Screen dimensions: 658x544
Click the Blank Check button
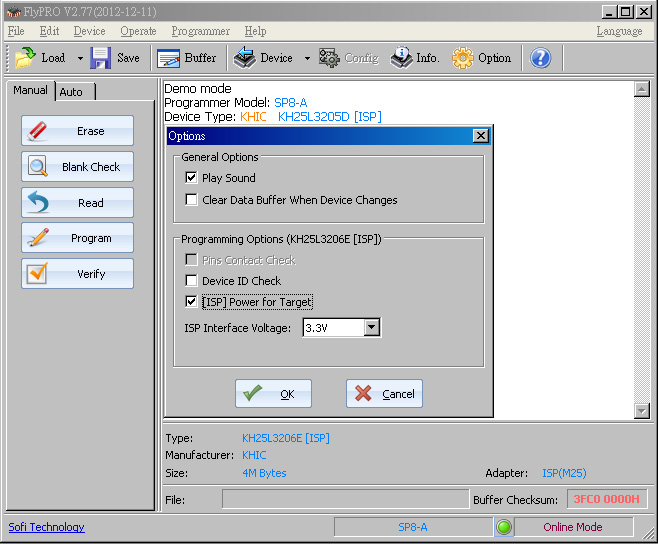click(78, 167)
